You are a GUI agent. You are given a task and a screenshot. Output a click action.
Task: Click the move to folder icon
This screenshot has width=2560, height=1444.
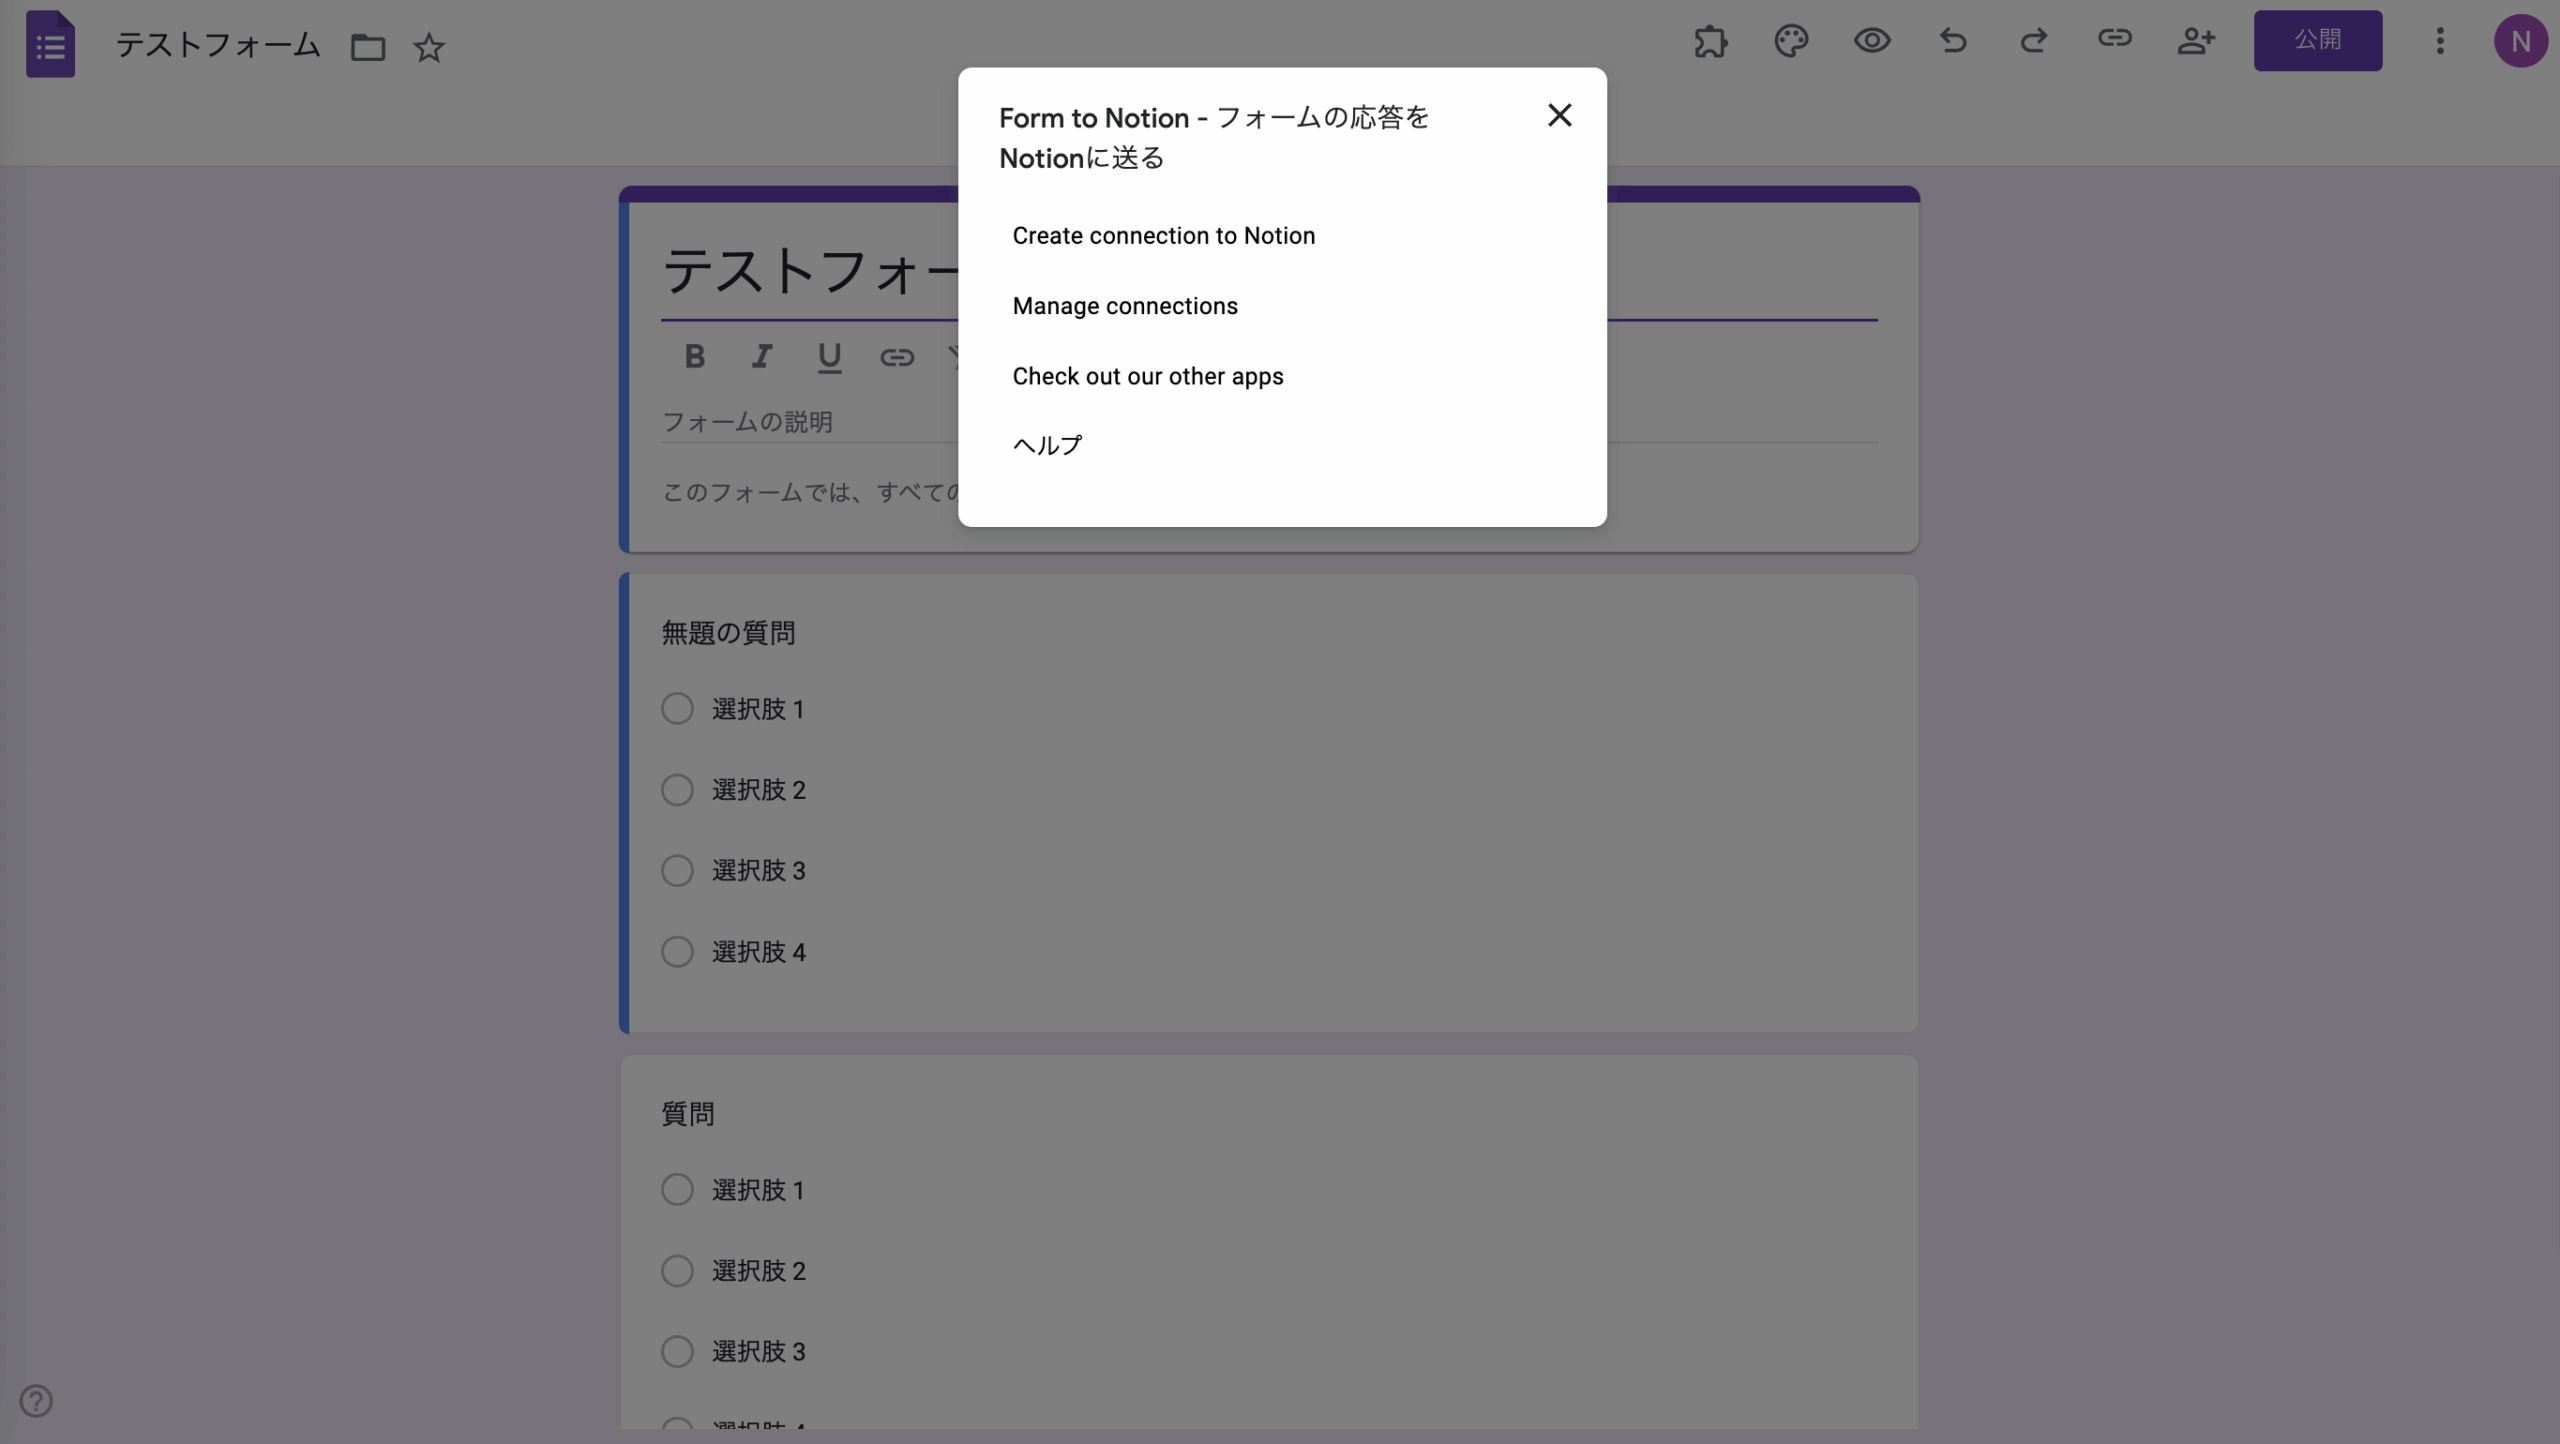pos(368,47)
